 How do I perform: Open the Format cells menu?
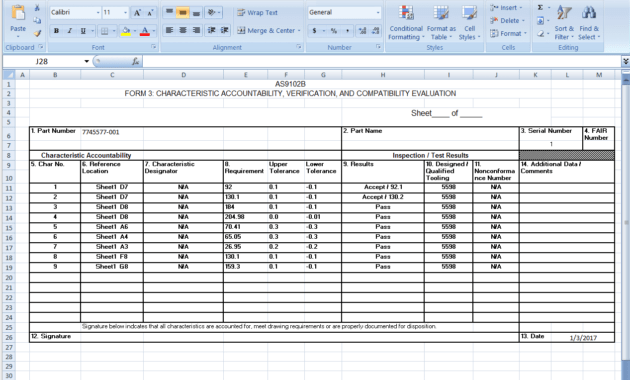(508, 34)
